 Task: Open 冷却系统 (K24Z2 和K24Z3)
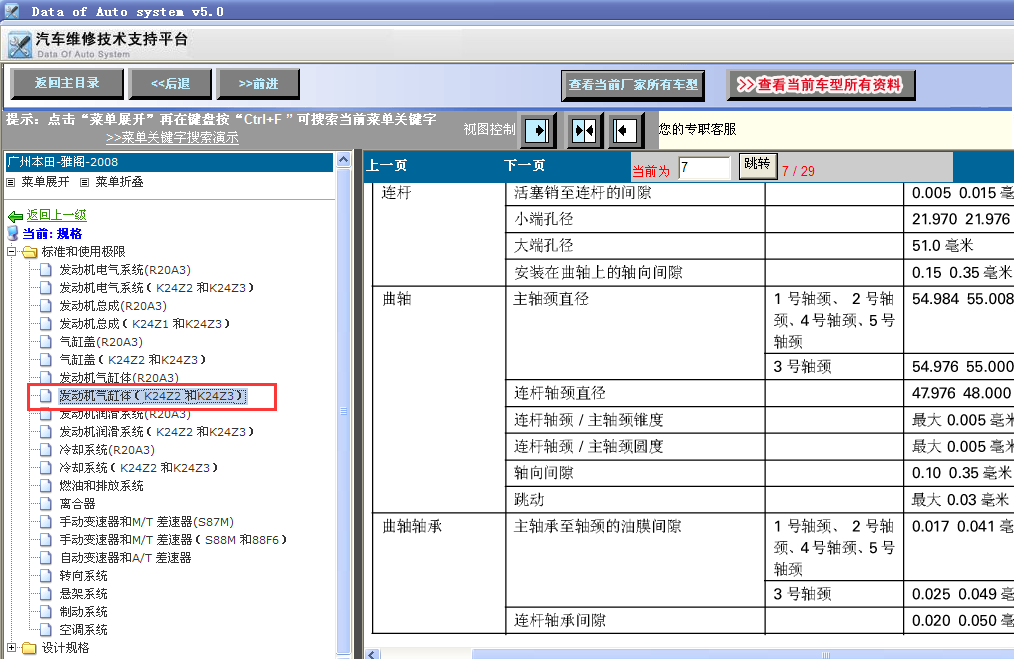click(138, 468)
